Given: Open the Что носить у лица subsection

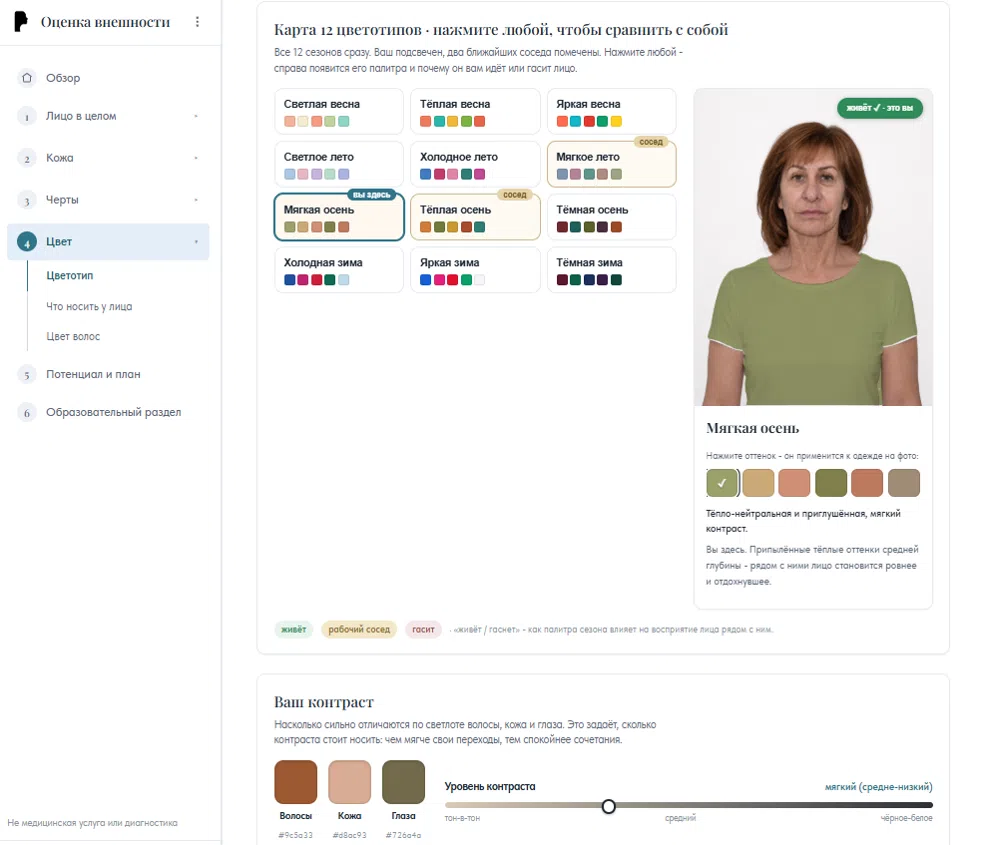Looking at the screenshot, I should tap(89, 307).
